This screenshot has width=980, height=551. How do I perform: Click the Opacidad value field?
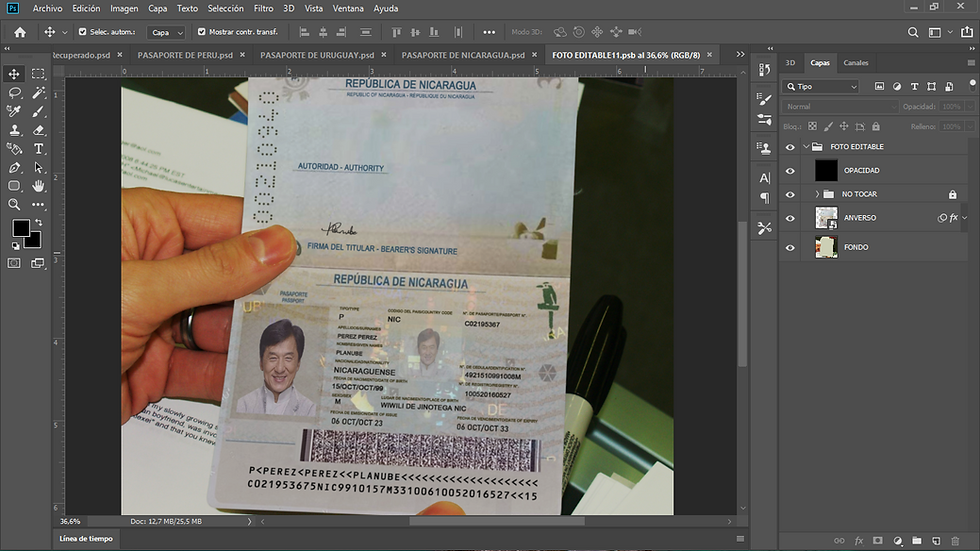tap(952, 107)
